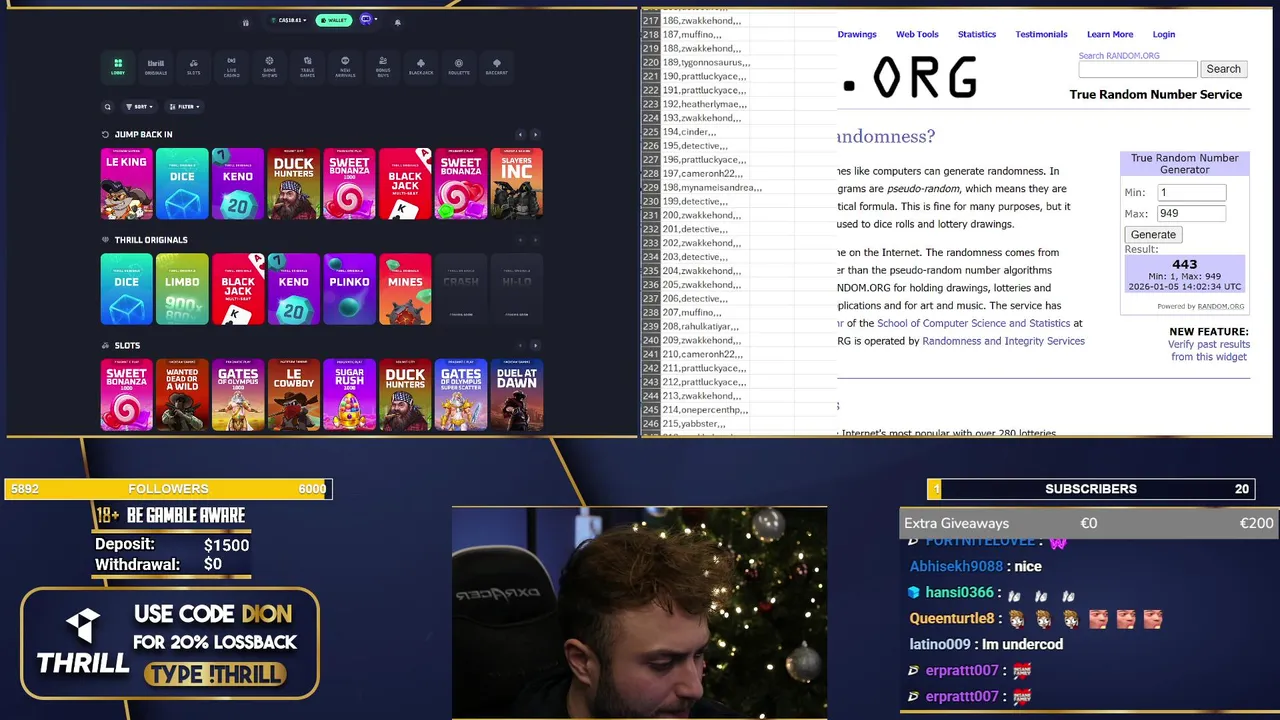Open Learn More menu on RANDOM.ORG
The height and width of the screenshot is (720, 1280).
point(1110,34)
